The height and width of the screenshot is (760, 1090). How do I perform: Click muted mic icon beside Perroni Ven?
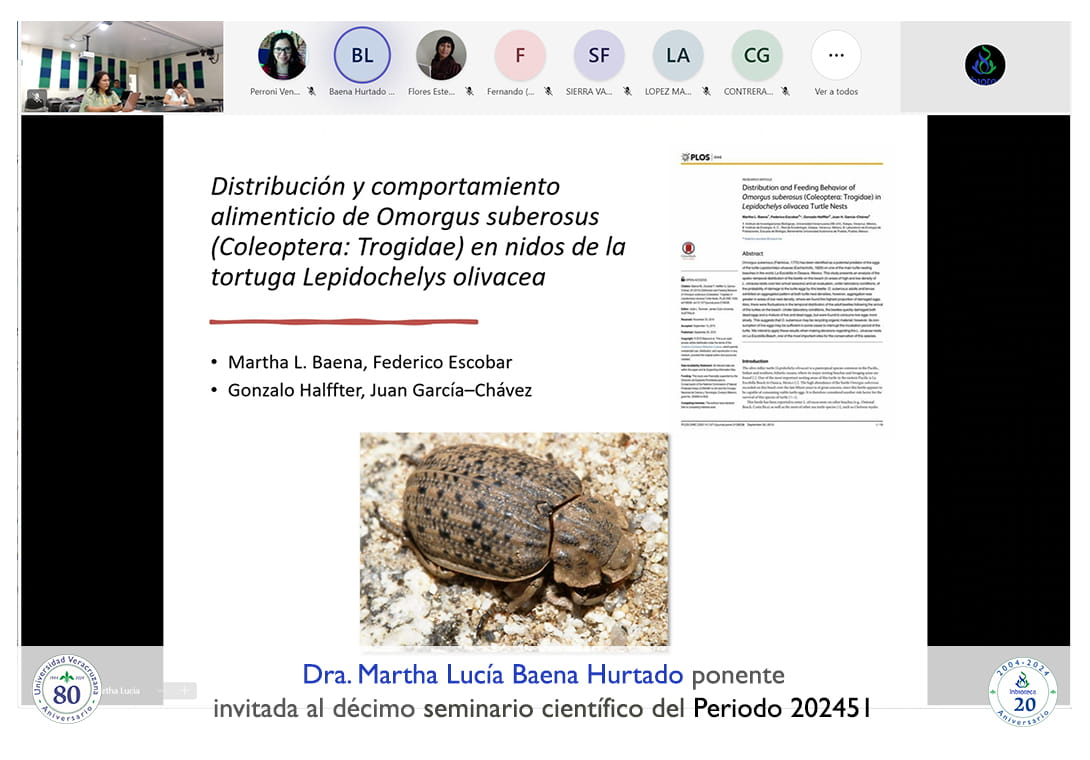311,92
